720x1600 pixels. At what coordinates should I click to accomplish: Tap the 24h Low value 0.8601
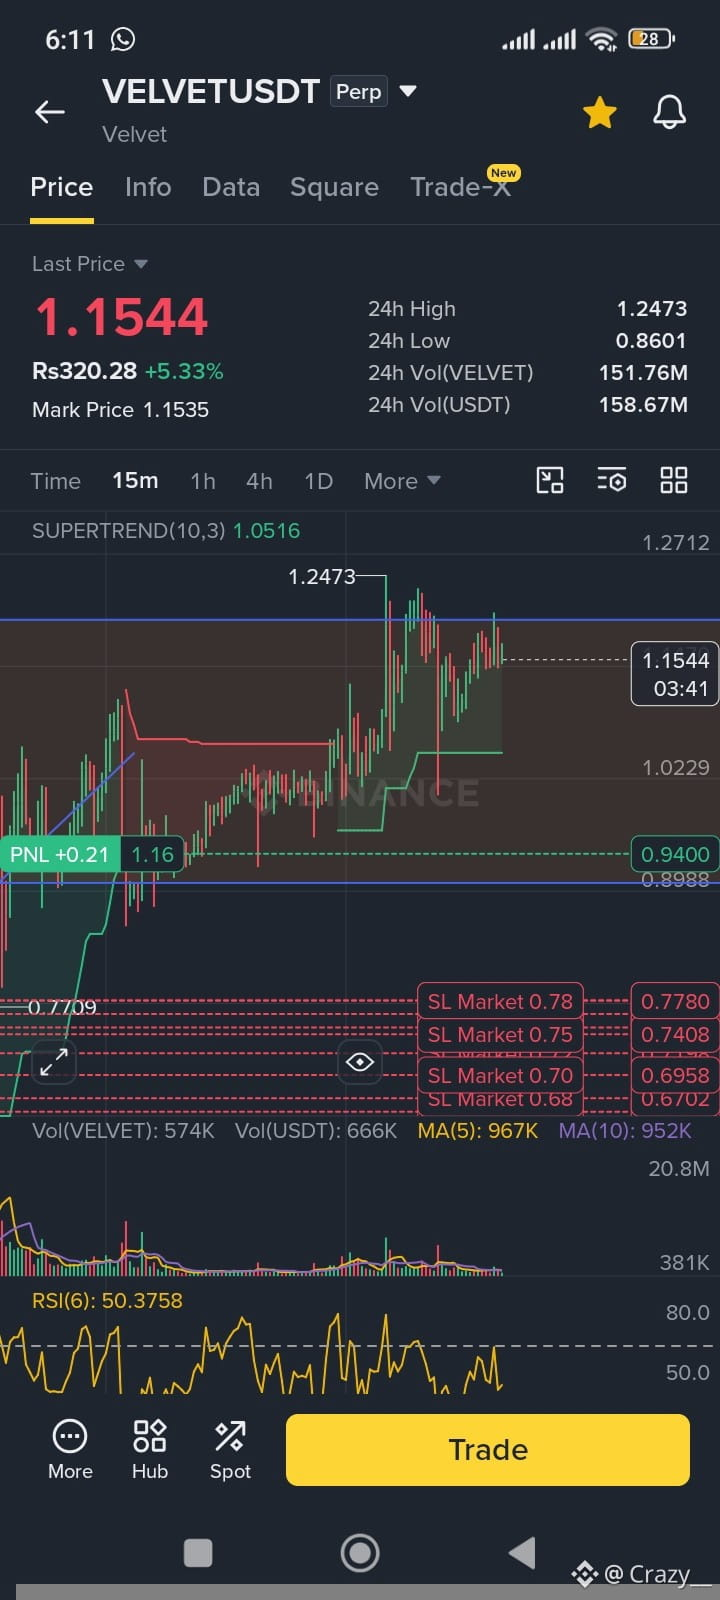tap(652, 341)
